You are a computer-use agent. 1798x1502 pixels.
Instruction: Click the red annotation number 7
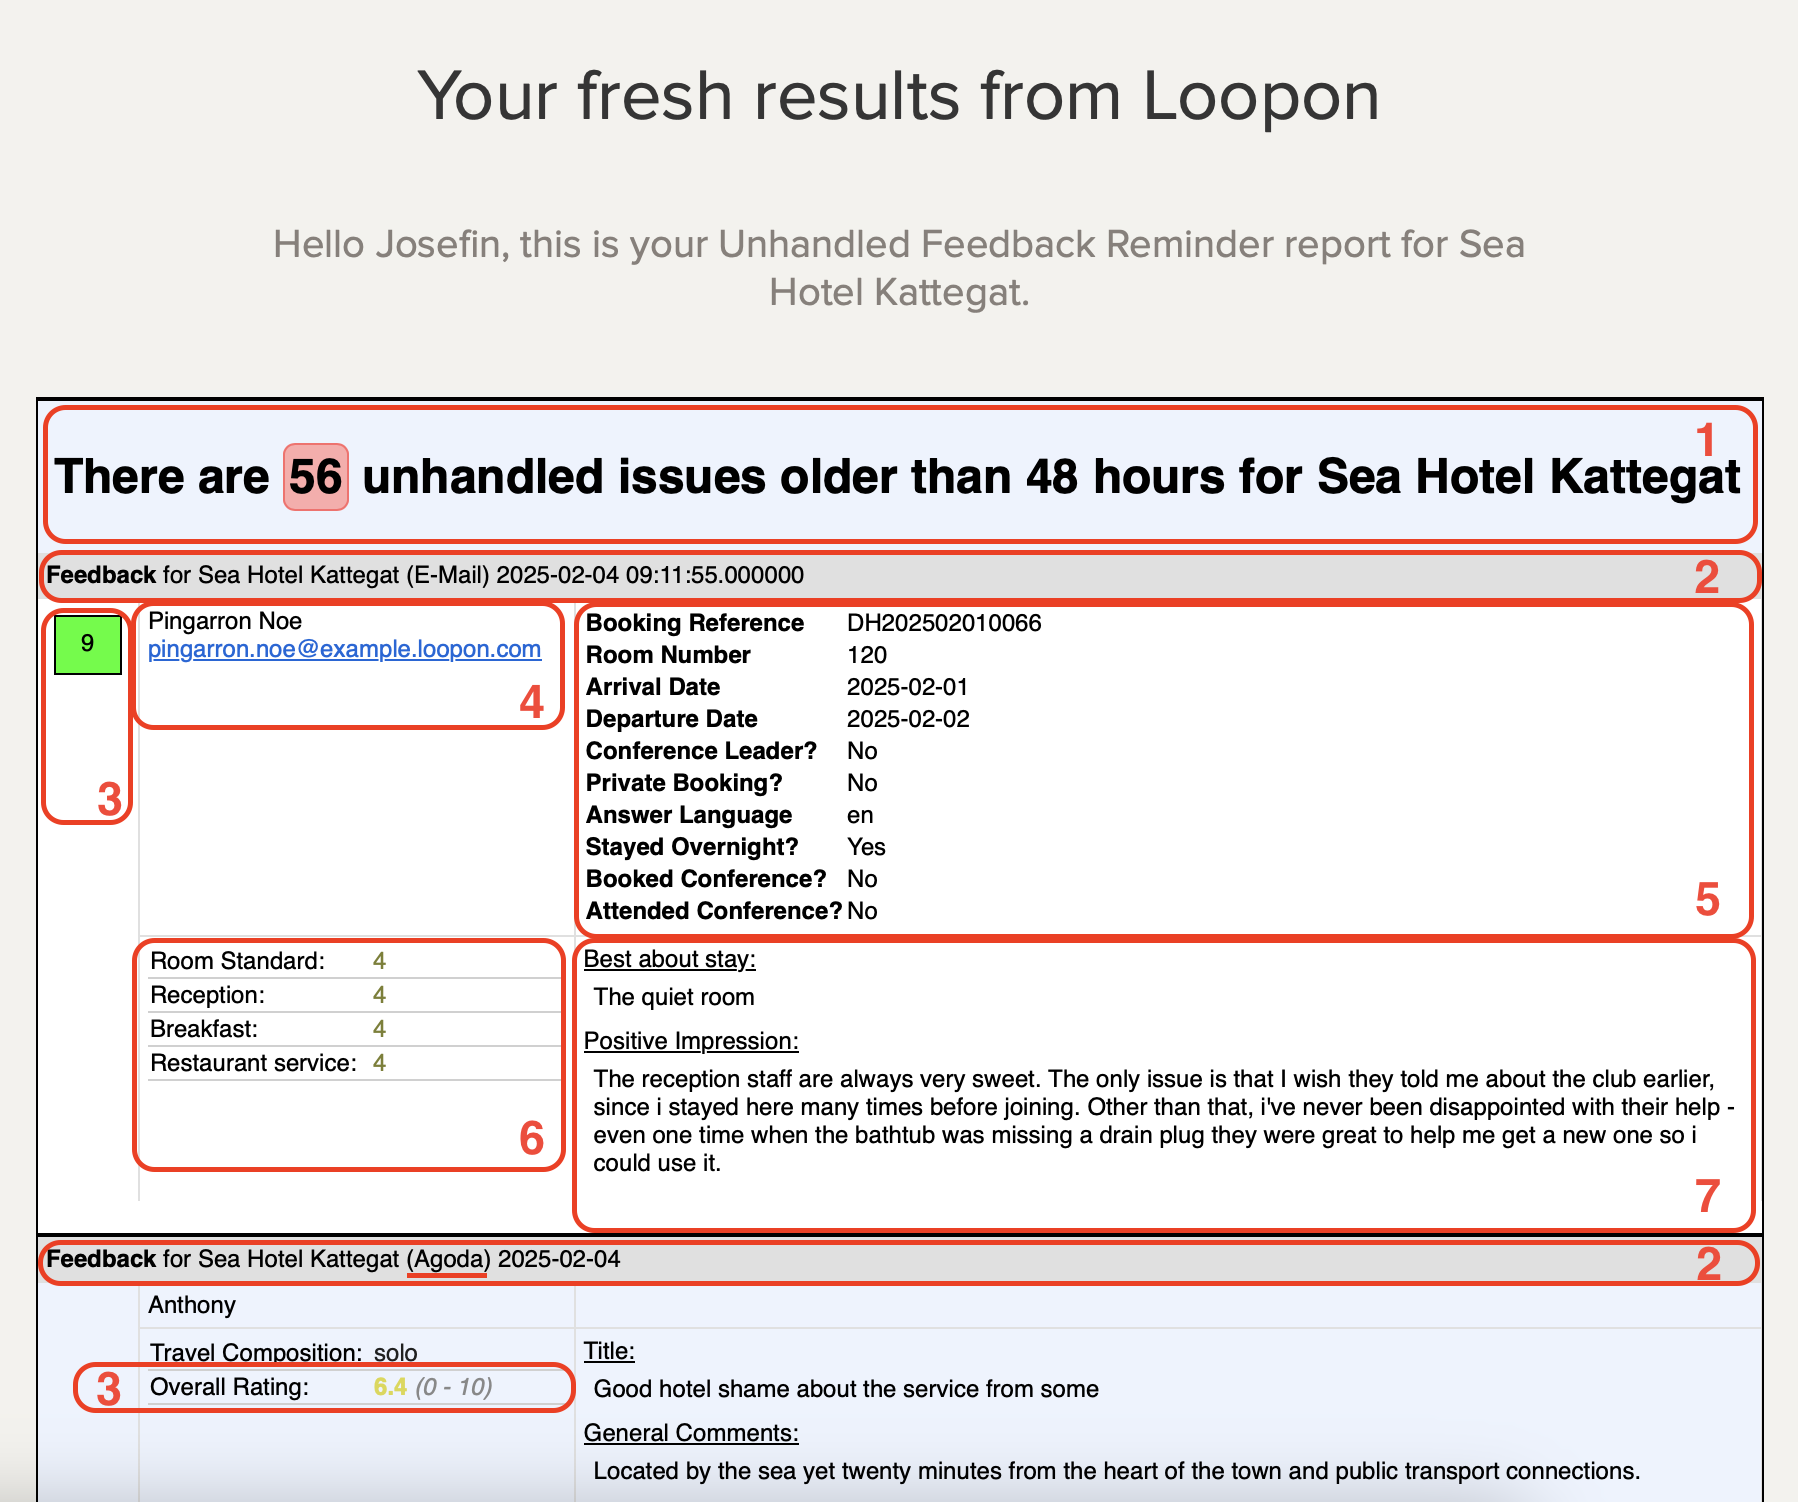point(1707,1196)
